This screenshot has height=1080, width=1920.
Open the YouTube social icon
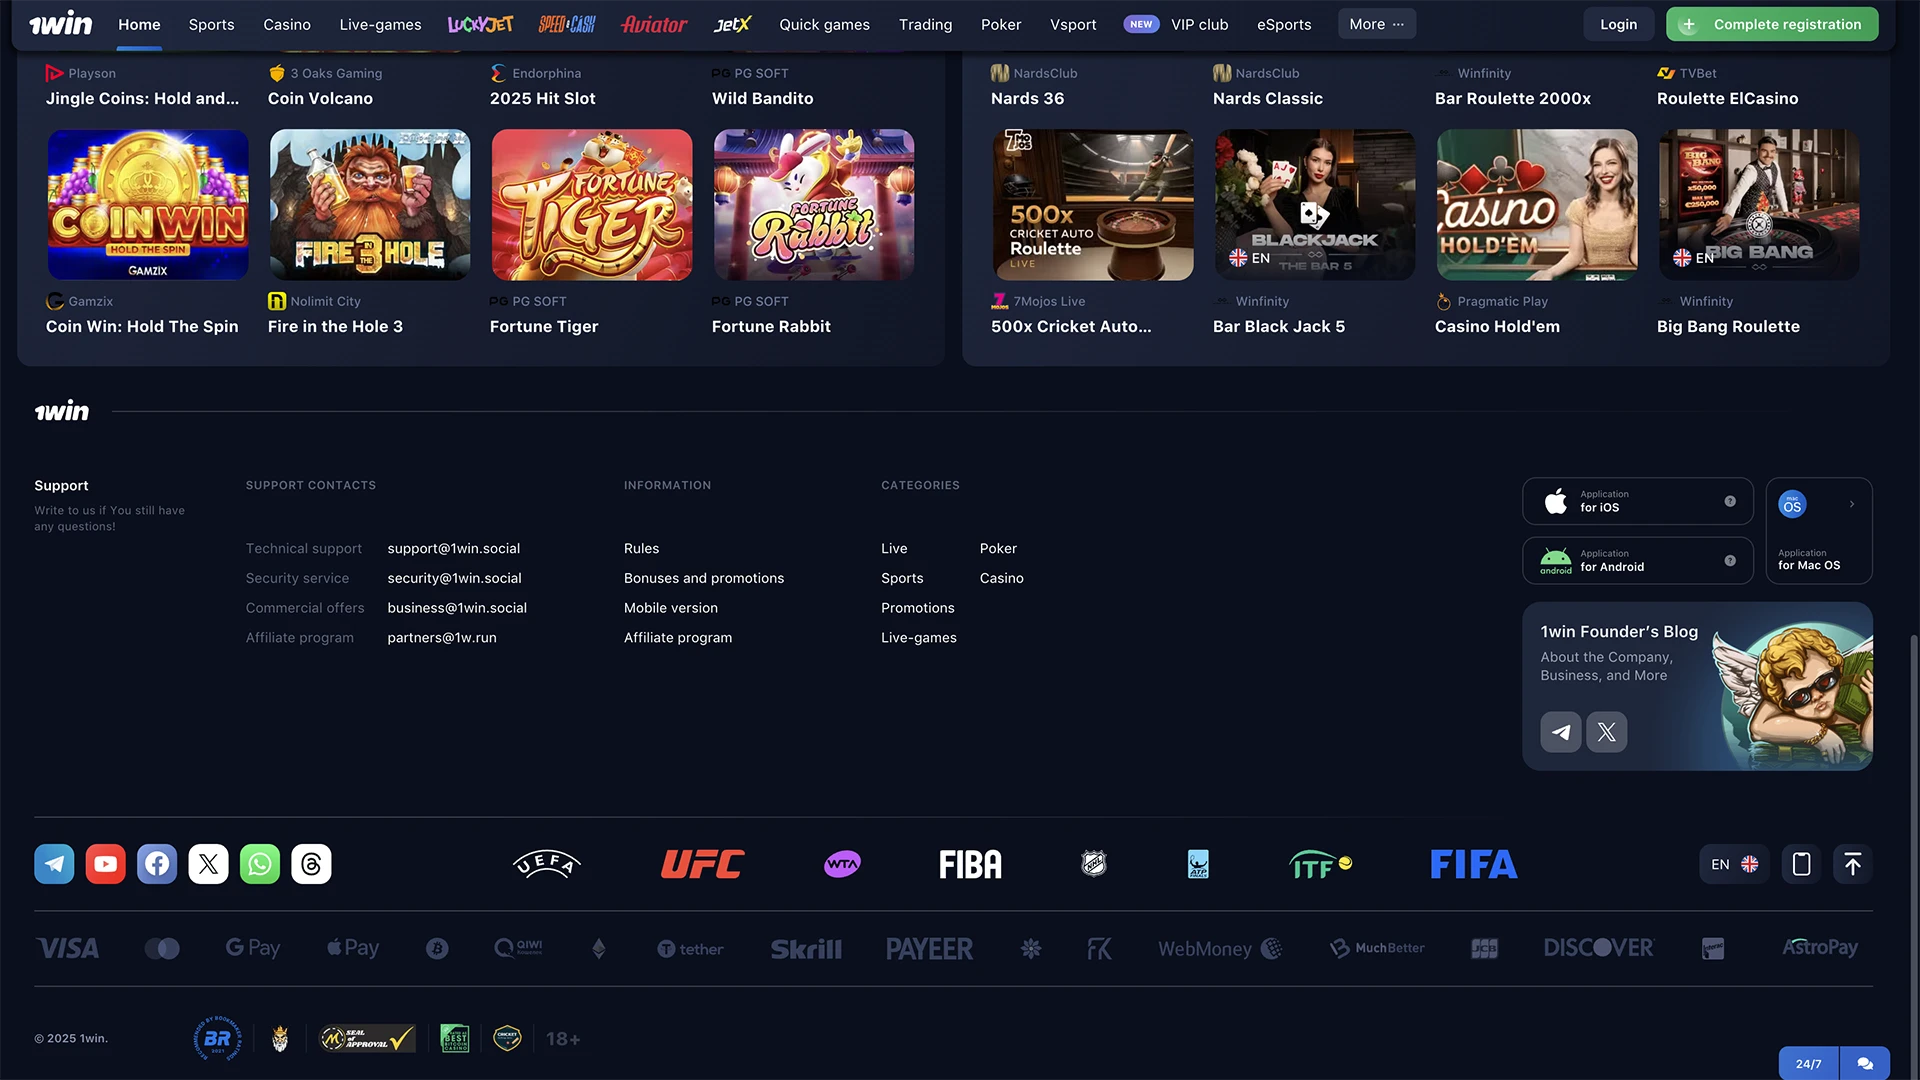(x=106, y=864)
